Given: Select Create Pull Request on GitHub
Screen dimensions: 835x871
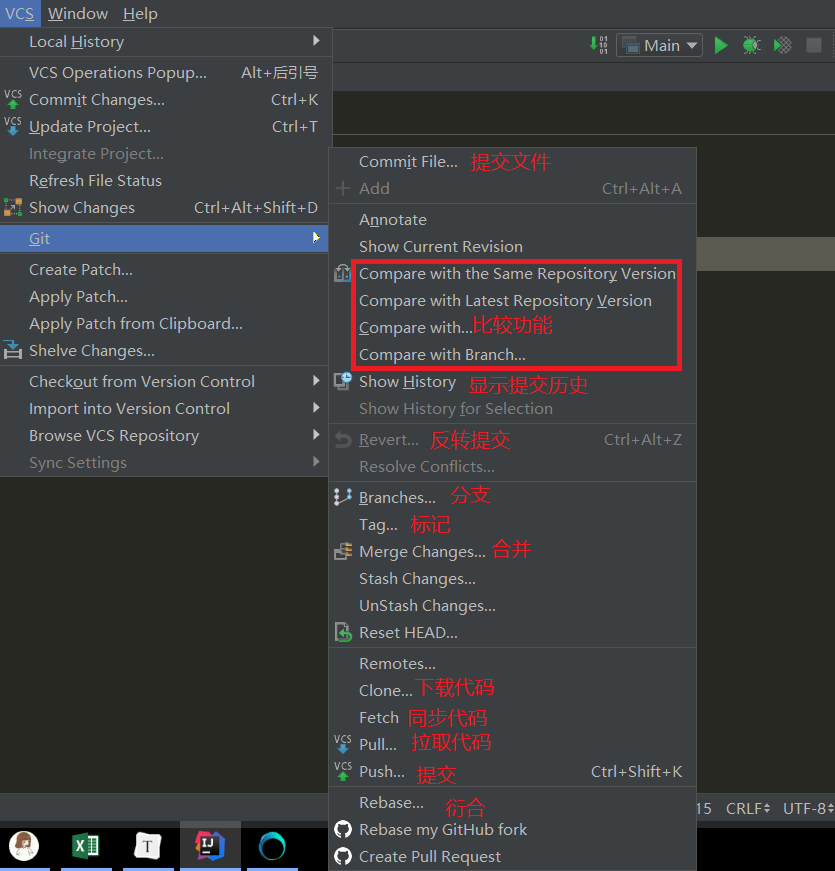Looking at the screenshot, I should (x=430, y=856).
